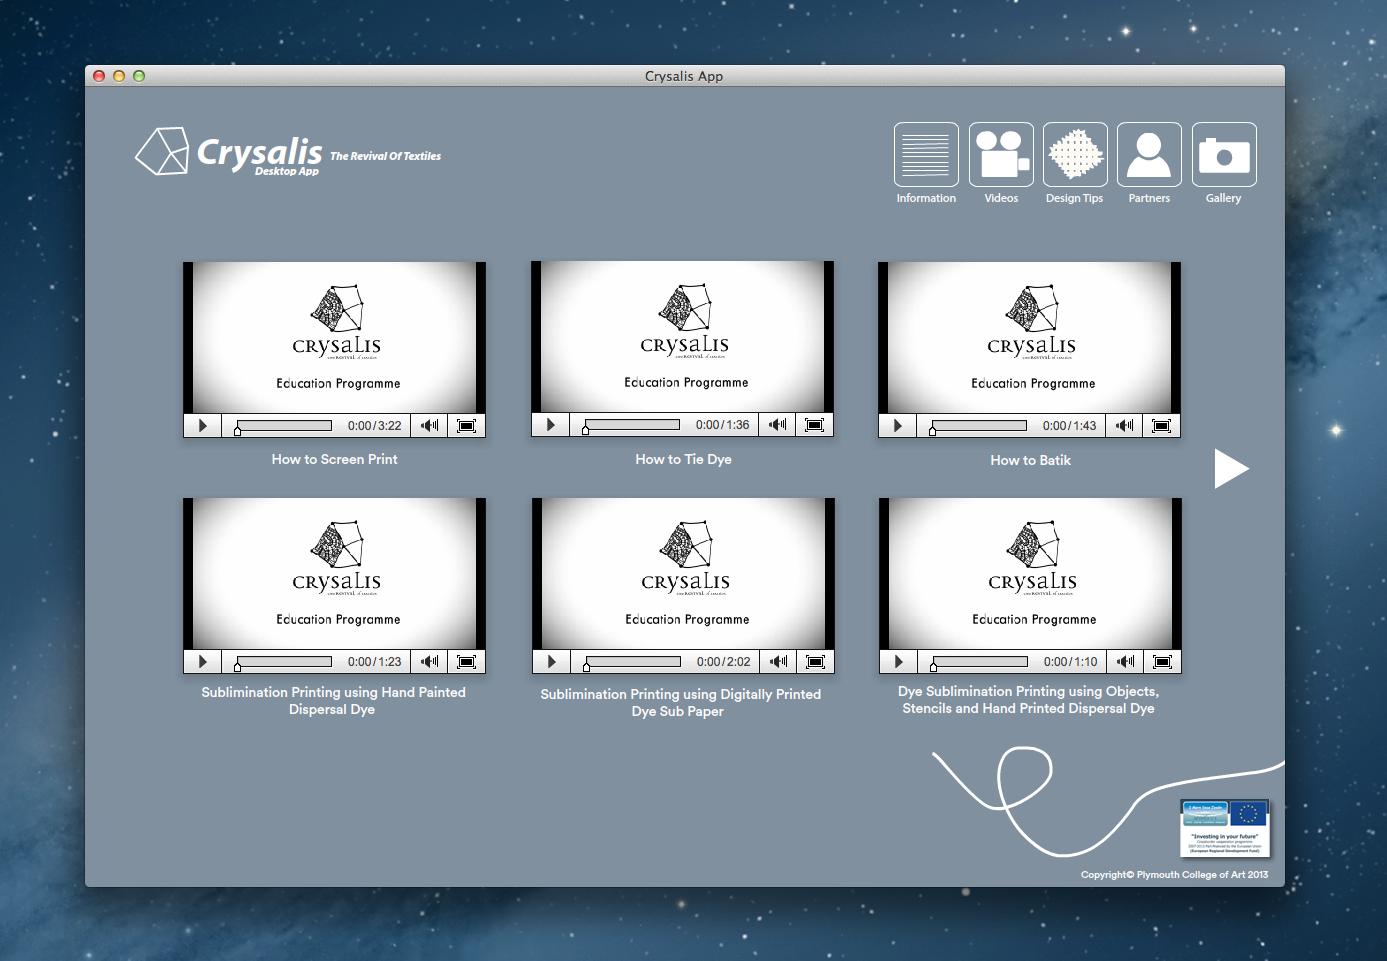Seek in Hand Painted Dispersal Dye progress bar
The height and width of the screenshot is (961, 1387).
tap(283, 662)
